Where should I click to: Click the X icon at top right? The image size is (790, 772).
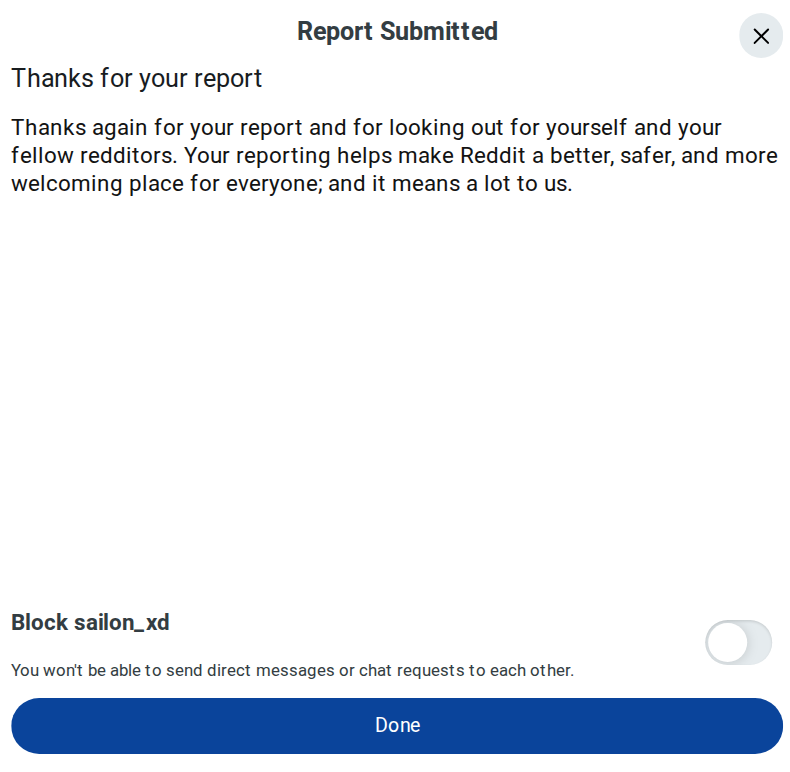[761, 36]
